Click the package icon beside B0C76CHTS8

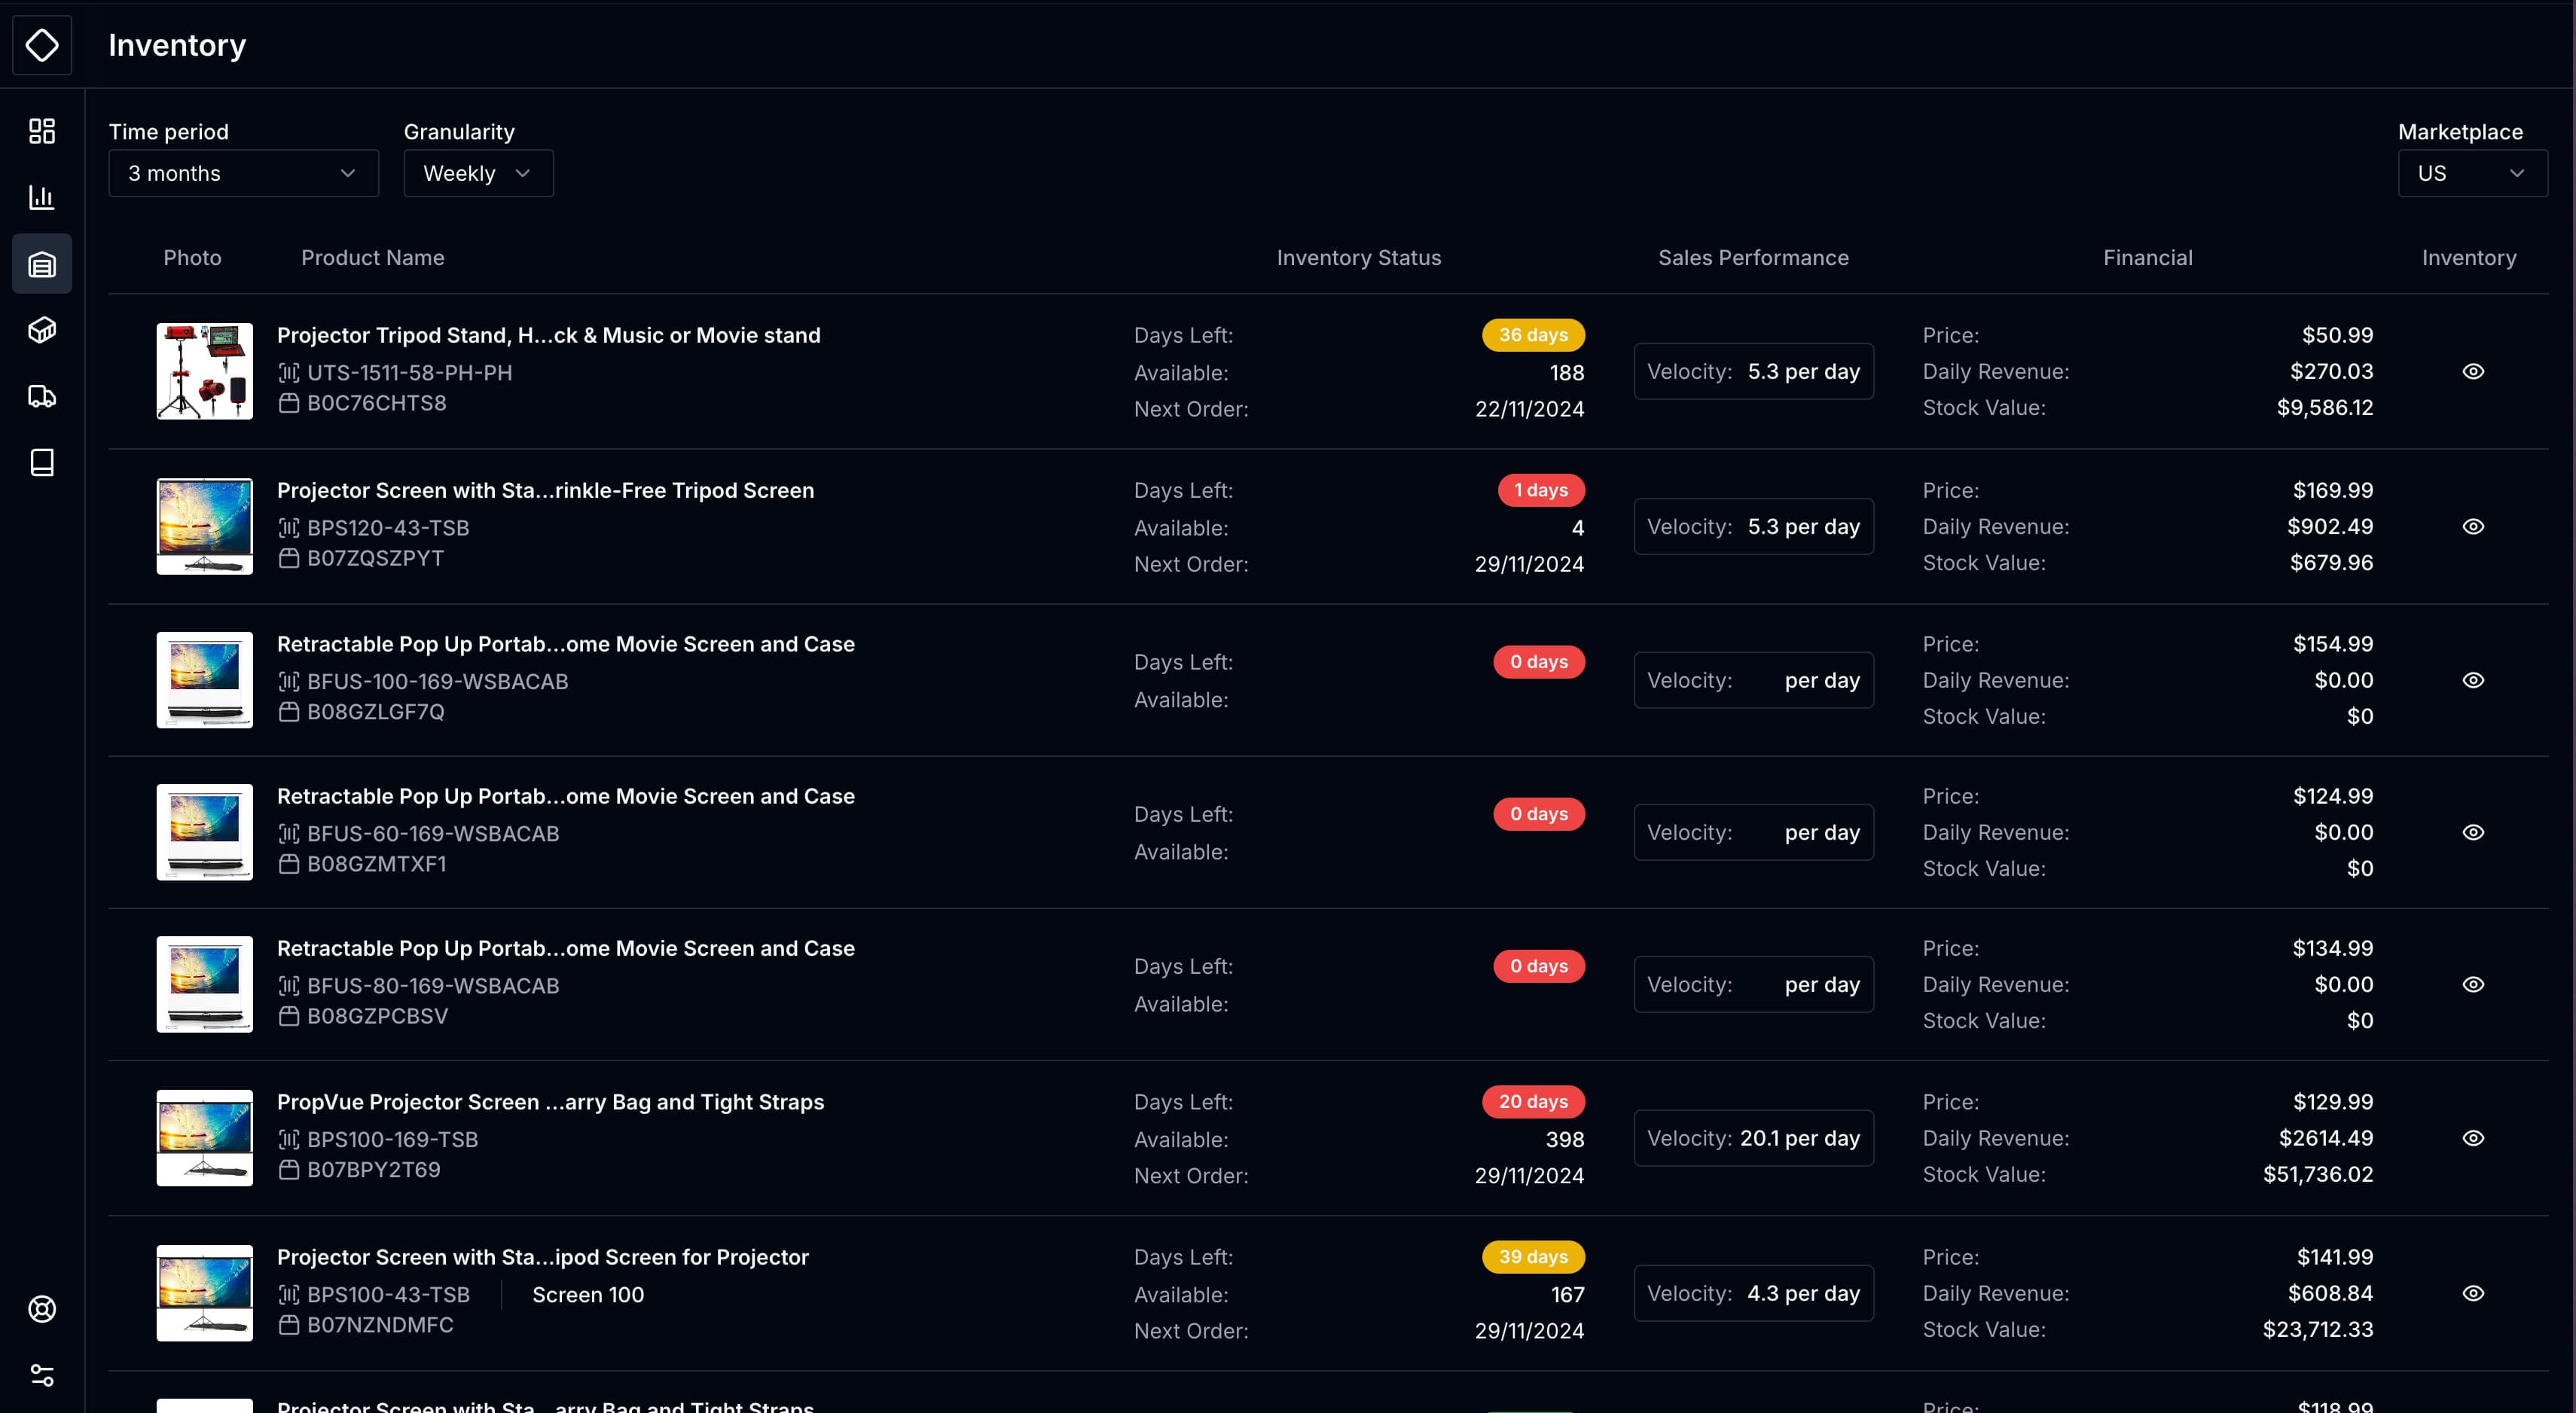point(289,403)
